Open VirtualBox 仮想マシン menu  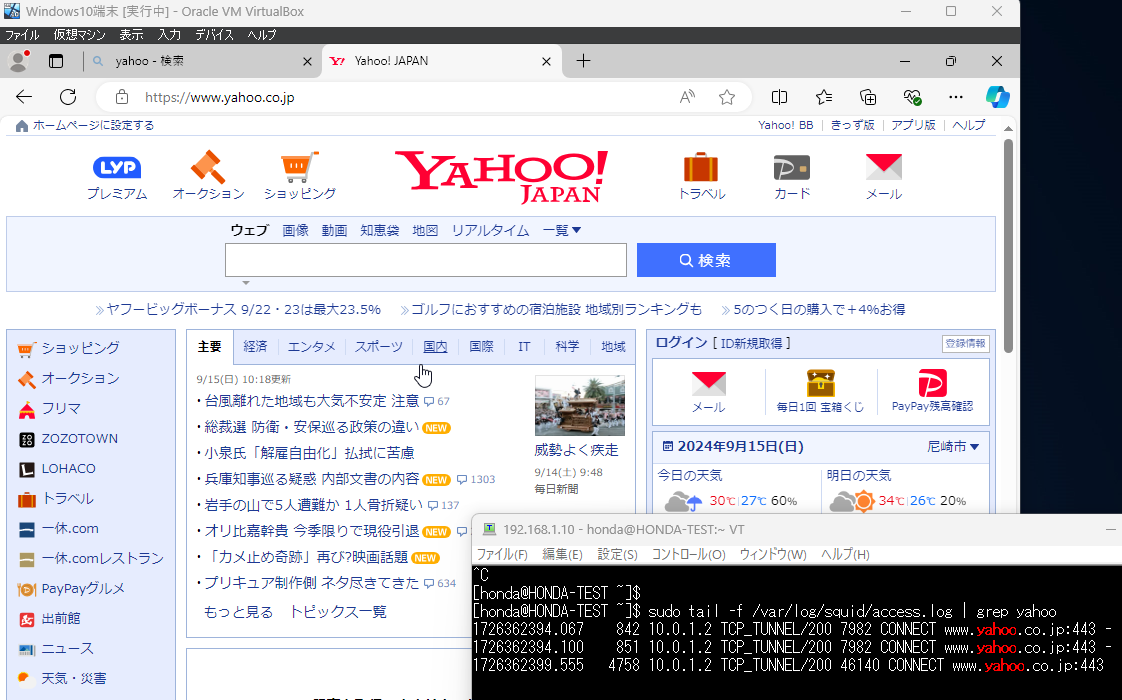pyautogui.click(x=79, y=34)
